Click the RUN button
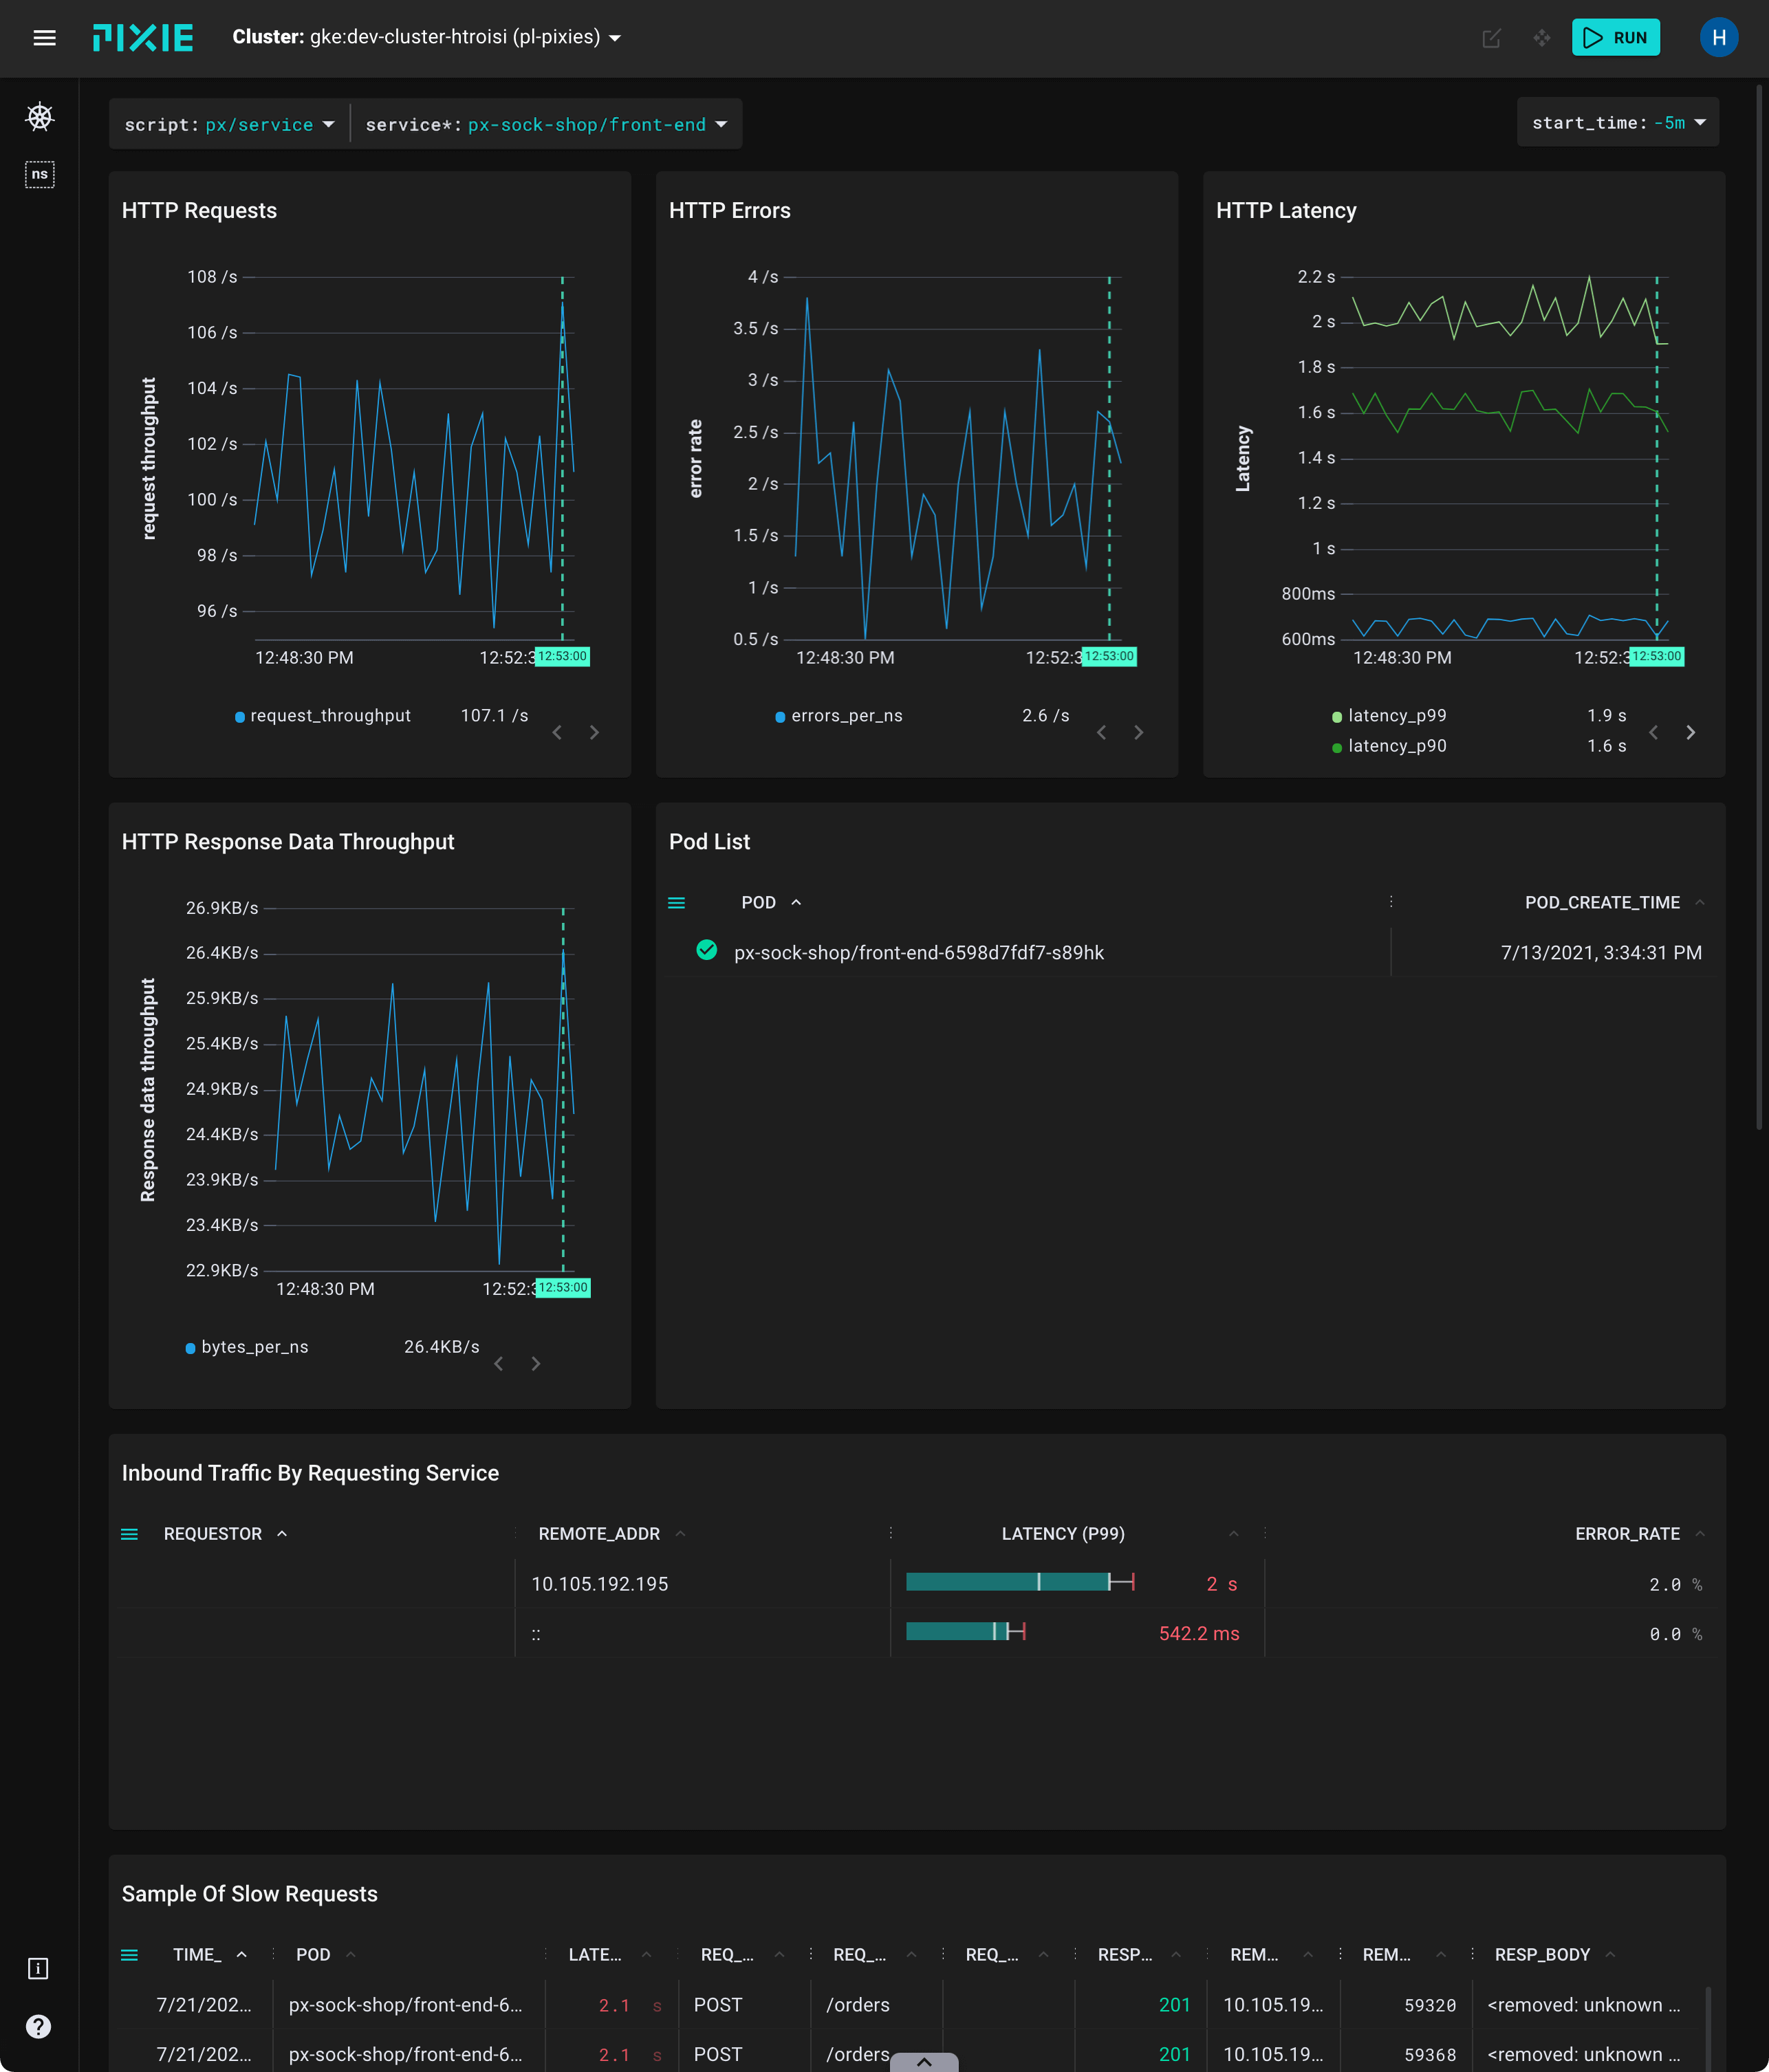Screen dimensions: 1769x2072 coord(1616,38)
